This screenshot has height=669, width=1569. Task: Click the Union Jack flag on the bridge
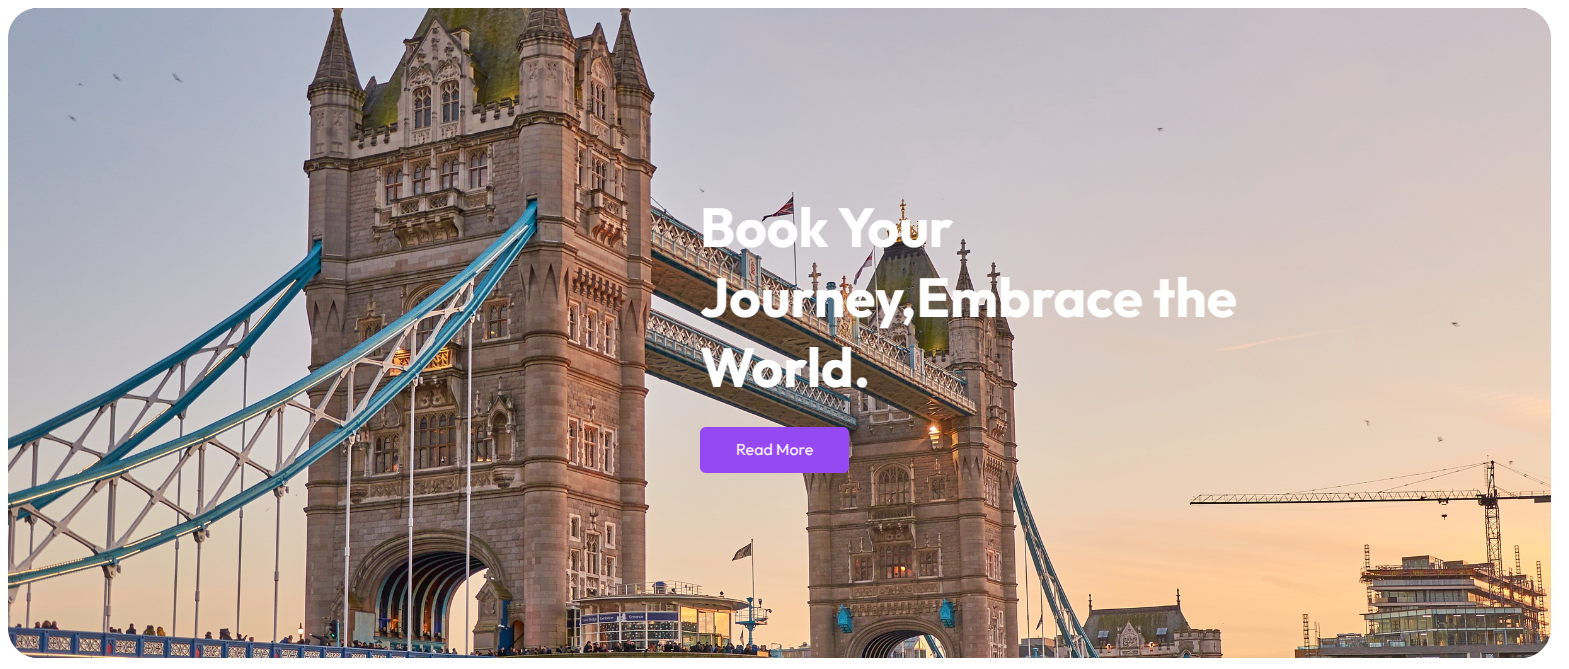coord(779,208)
